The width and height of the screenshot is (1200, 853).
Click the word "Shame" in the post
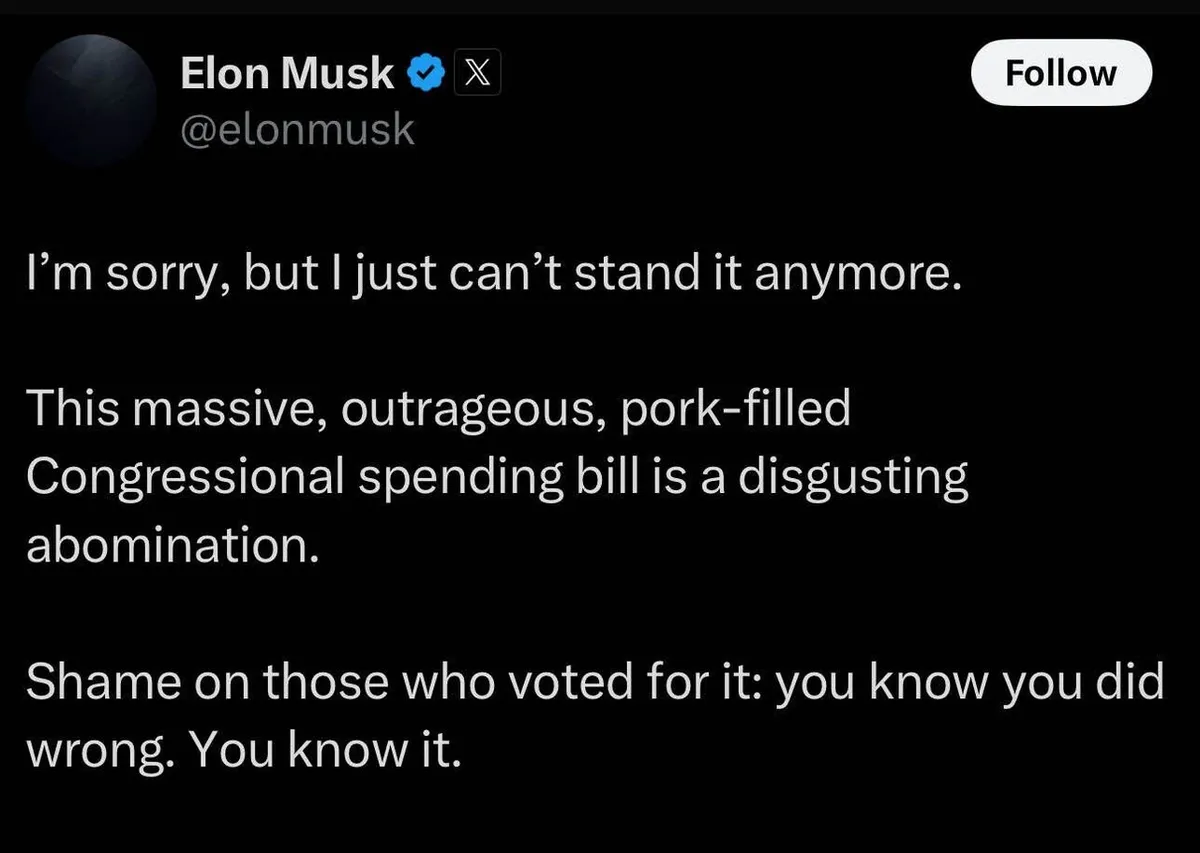coord(96,681)
